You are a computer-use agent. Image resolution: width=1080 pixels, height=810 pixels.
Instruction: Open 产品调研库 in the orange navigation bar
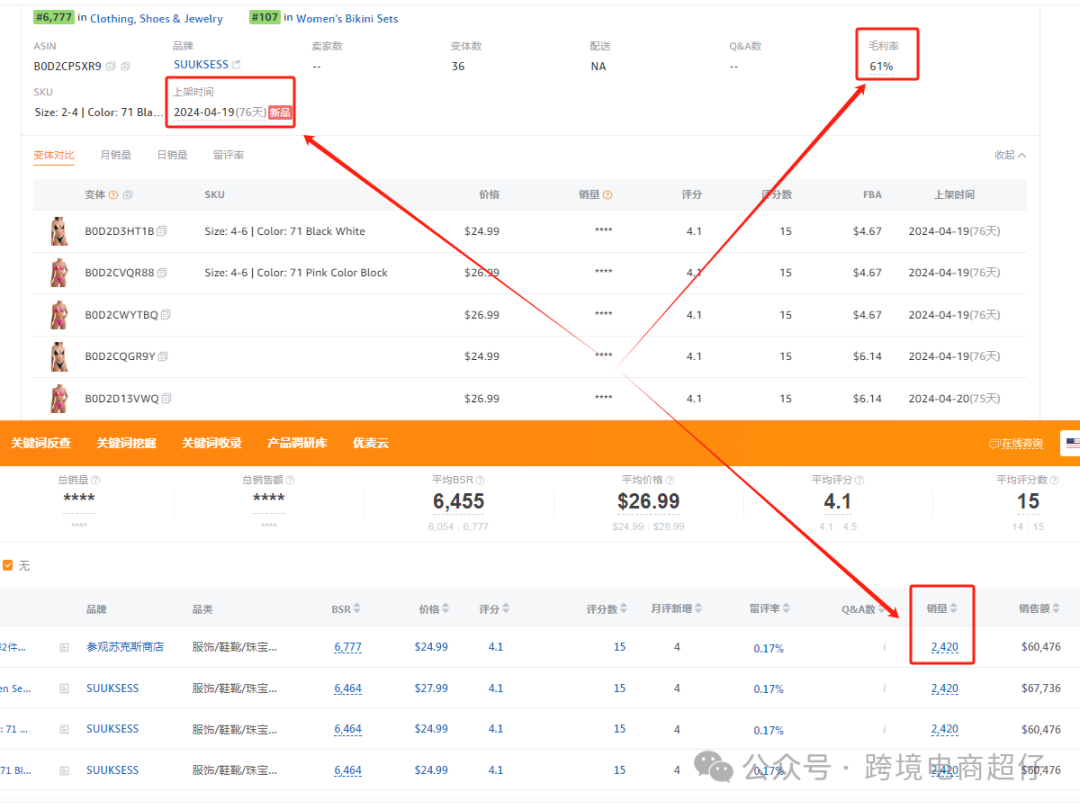pyautogui.click(x=297, y=443)
